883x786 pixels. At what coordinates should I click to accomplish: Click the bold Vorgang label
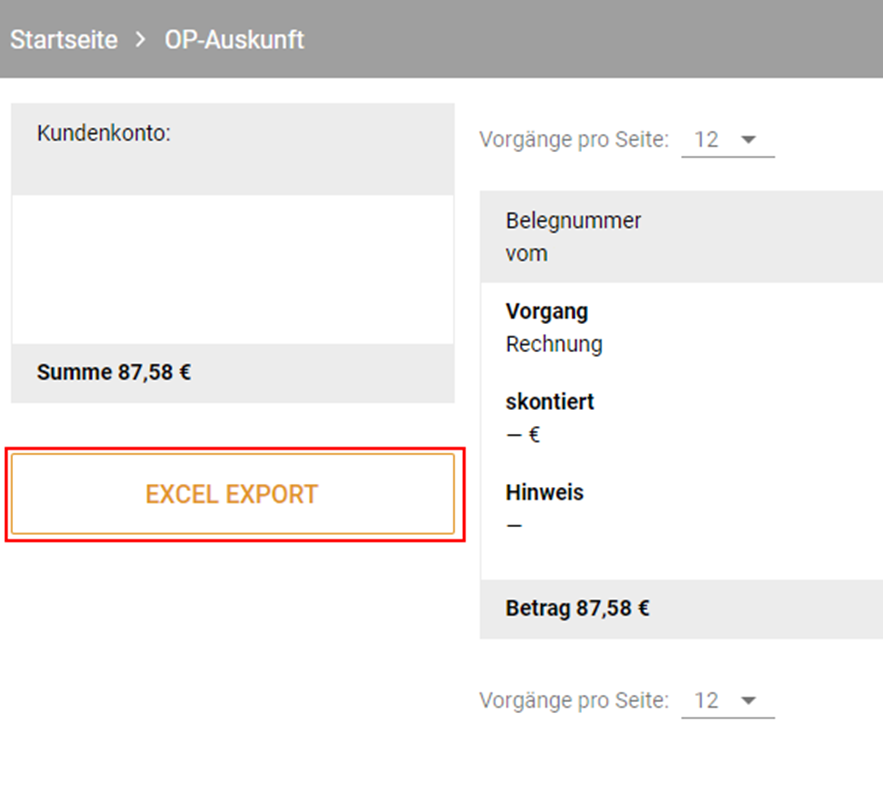tap(546, 311)
